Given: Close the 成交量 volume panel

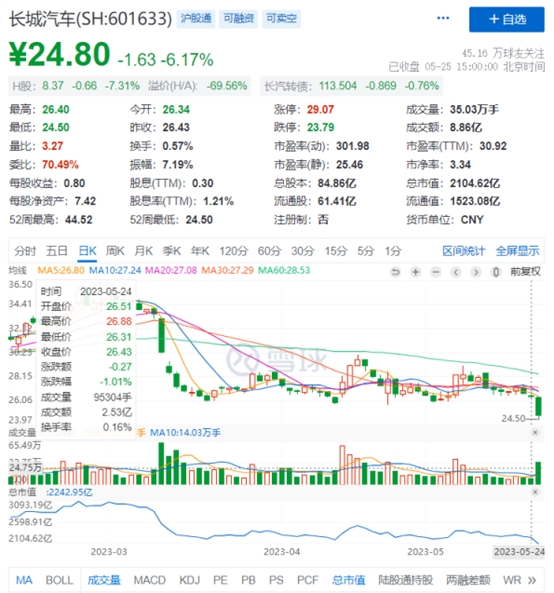Looking at the screenshot, I should [x=535, y=432].
